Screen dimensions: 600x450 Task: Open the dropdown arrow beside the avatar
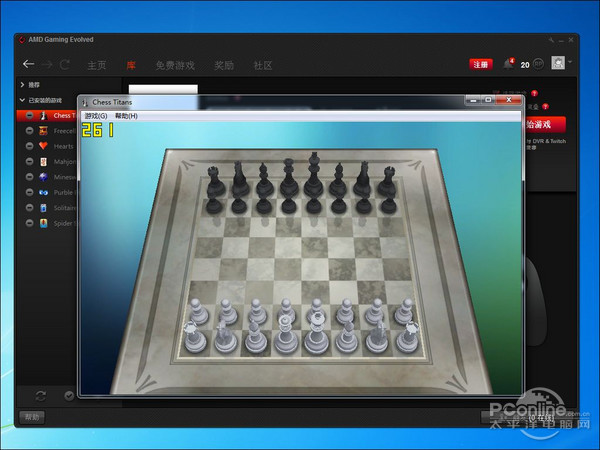[x=570, y=62]
